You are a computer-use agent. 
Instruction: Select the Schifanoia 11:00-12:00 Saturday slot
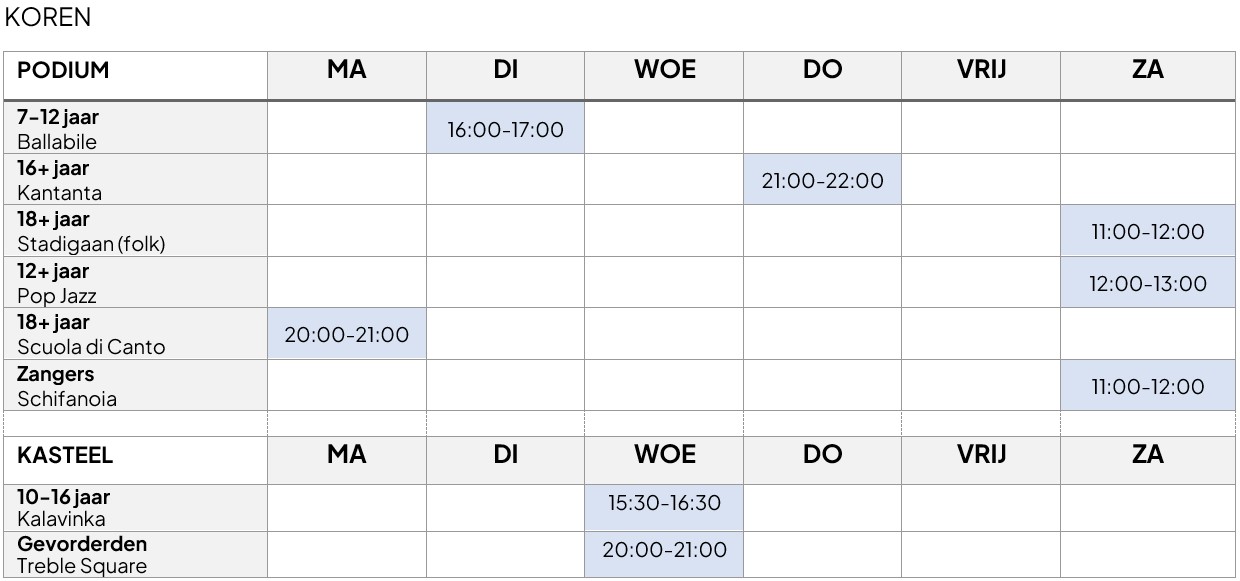coord(1147,386)
